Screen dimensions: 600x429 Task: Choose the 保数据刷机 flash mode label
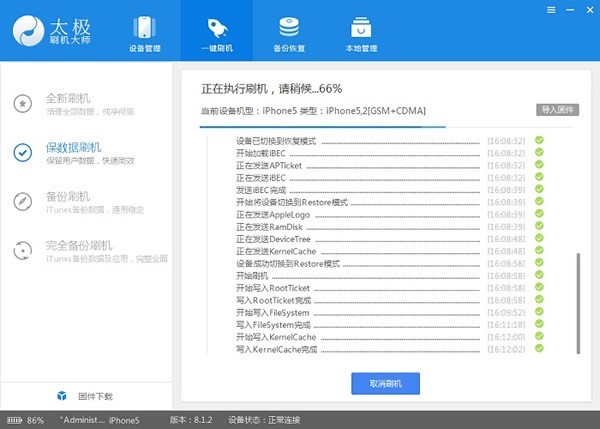[73, 147]
